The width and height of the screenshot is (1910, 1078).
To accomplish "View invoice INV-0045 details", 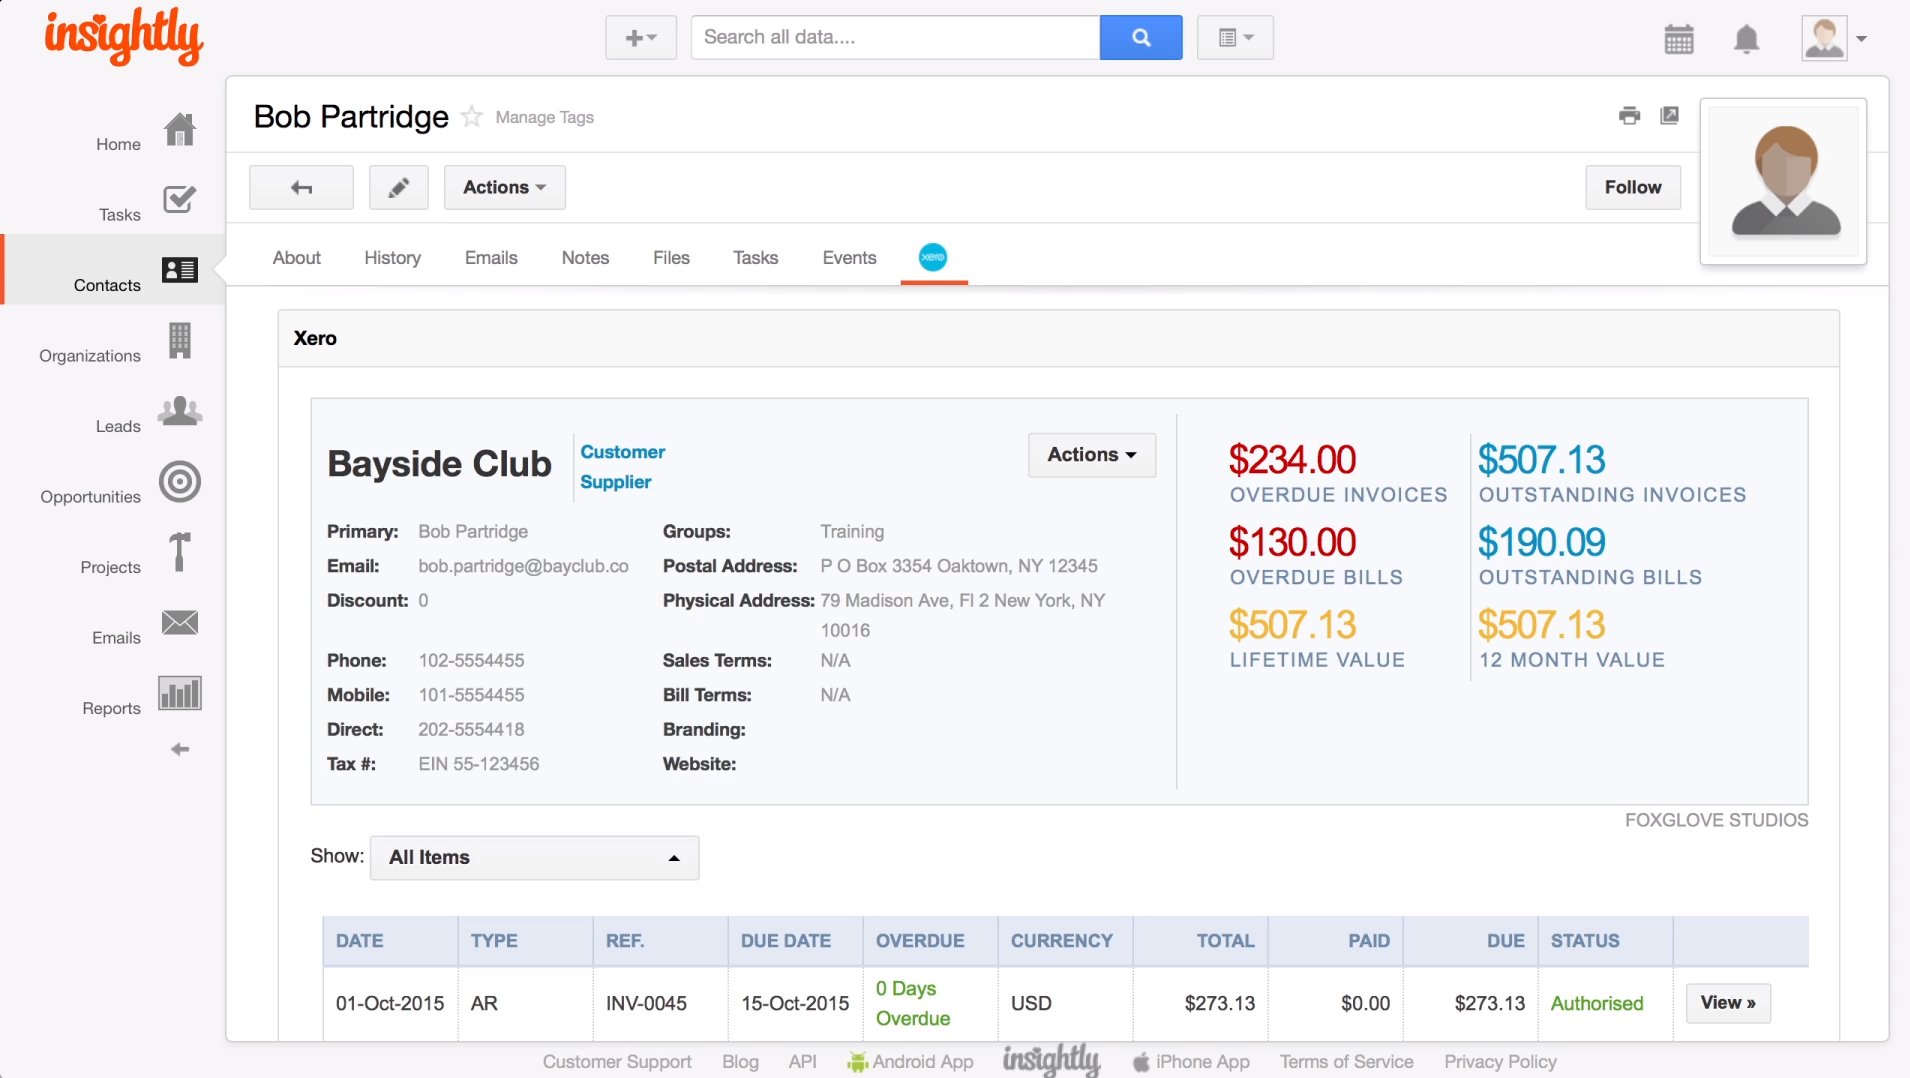I will 1728,1003.
